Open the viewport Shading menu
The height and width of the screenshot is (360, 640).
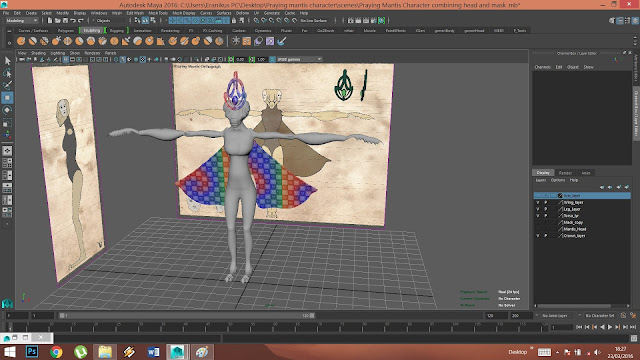pos(38,53)
